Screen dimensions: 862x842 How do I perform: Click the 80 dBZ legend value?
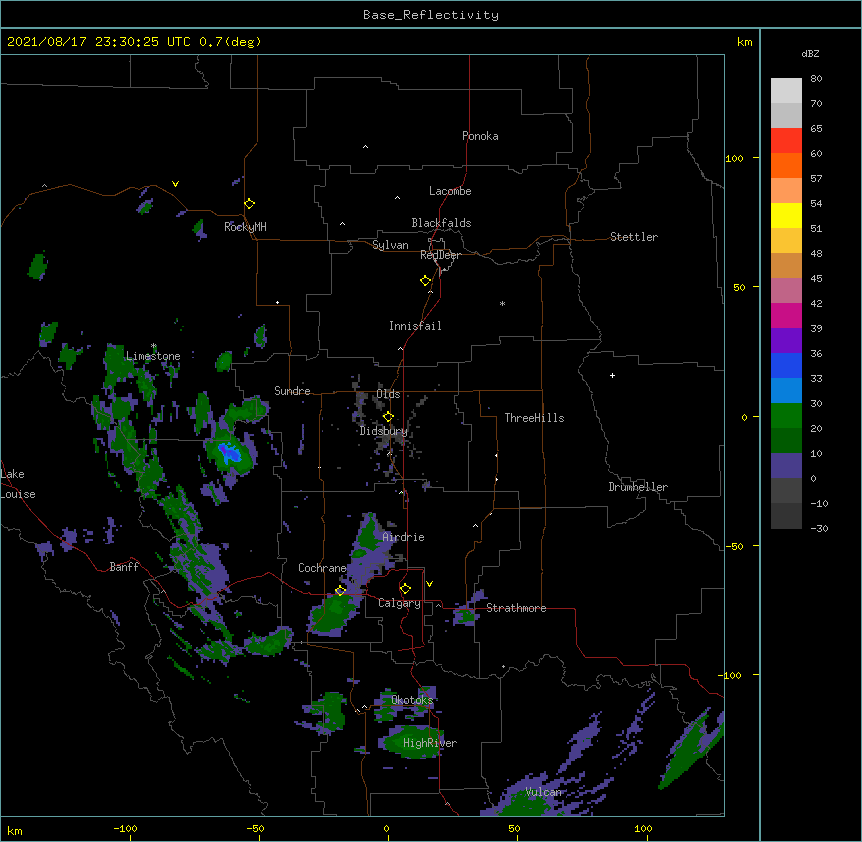click(x=816, y=79)
